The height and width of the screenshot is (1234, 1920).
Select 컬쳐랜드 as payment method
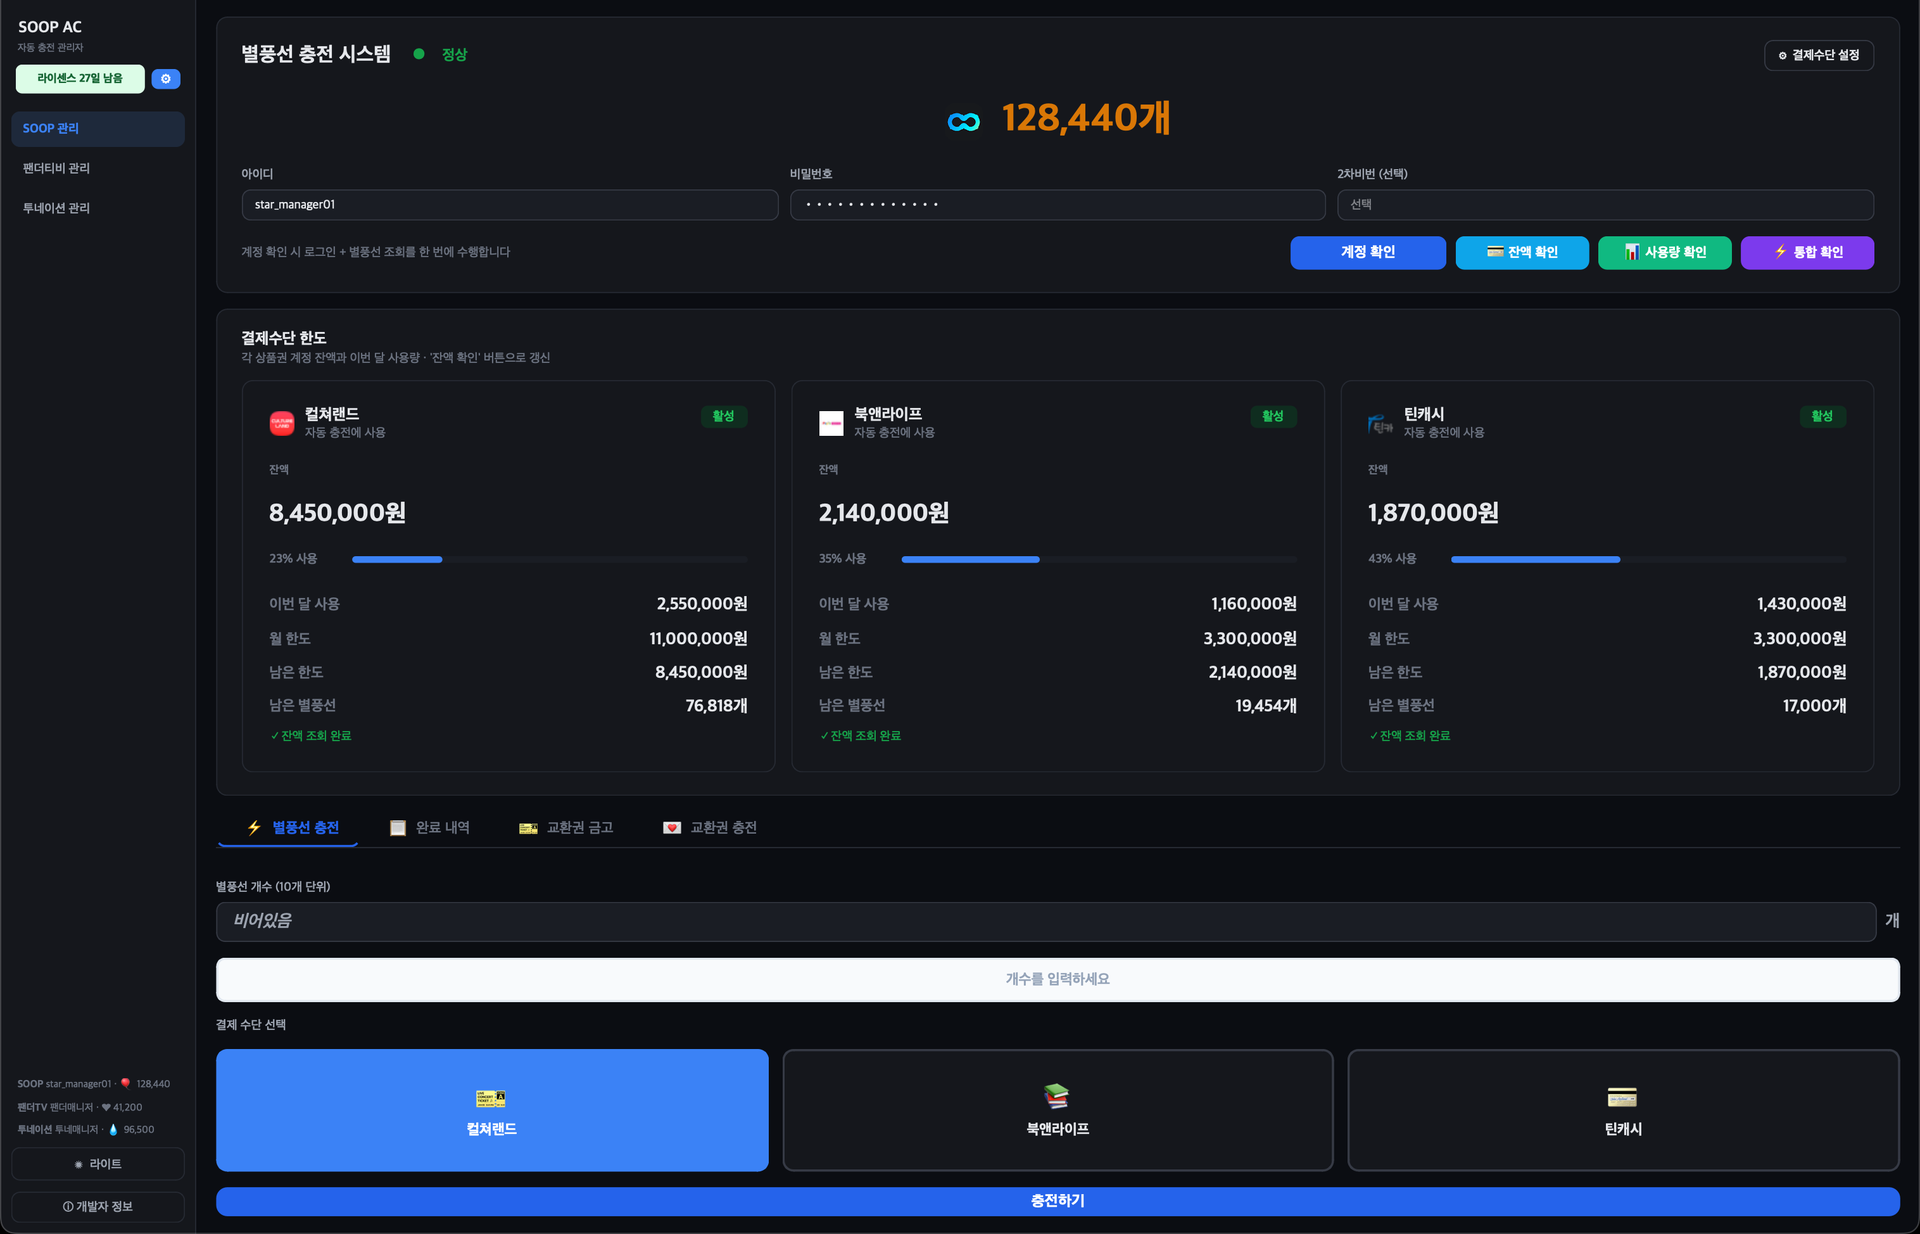click(492, 1110)
